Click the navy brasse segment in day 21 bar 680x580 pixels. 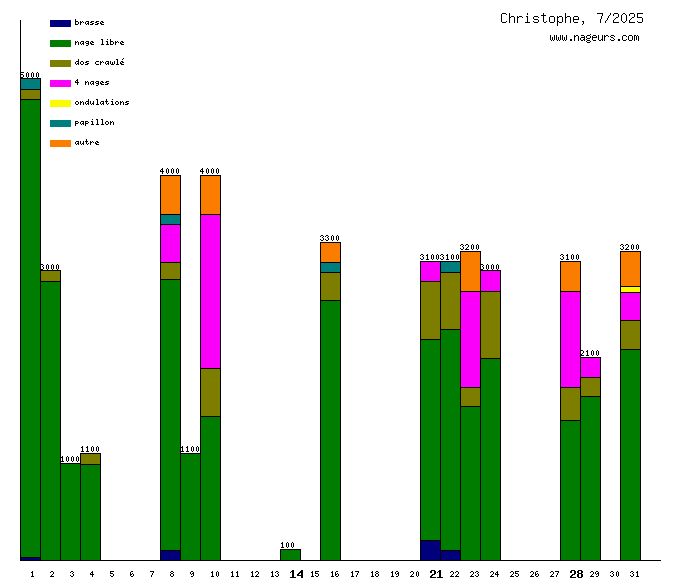(x=430, y=550)
